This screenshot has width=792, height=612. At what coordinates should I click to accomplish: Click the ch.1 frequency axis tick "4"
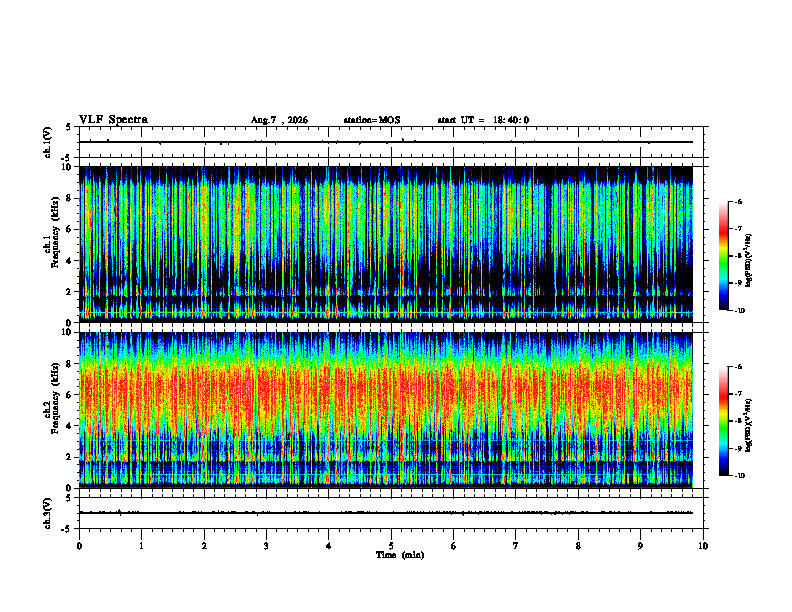click(x=70, y=261)
